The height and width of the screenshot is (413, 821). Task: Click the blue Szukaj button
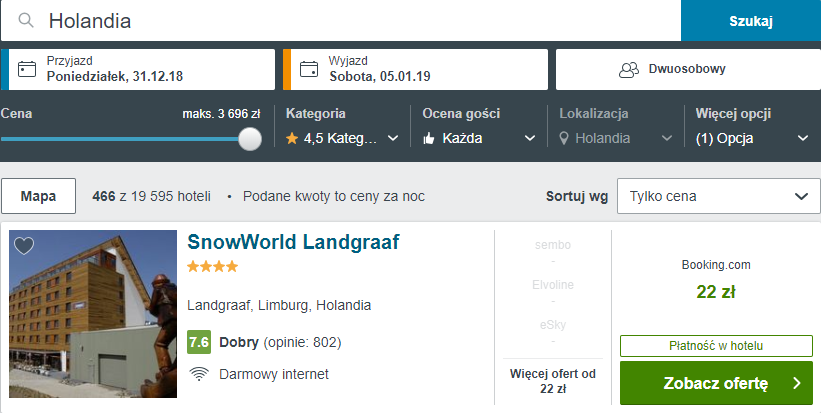click(x=751, y=20)
